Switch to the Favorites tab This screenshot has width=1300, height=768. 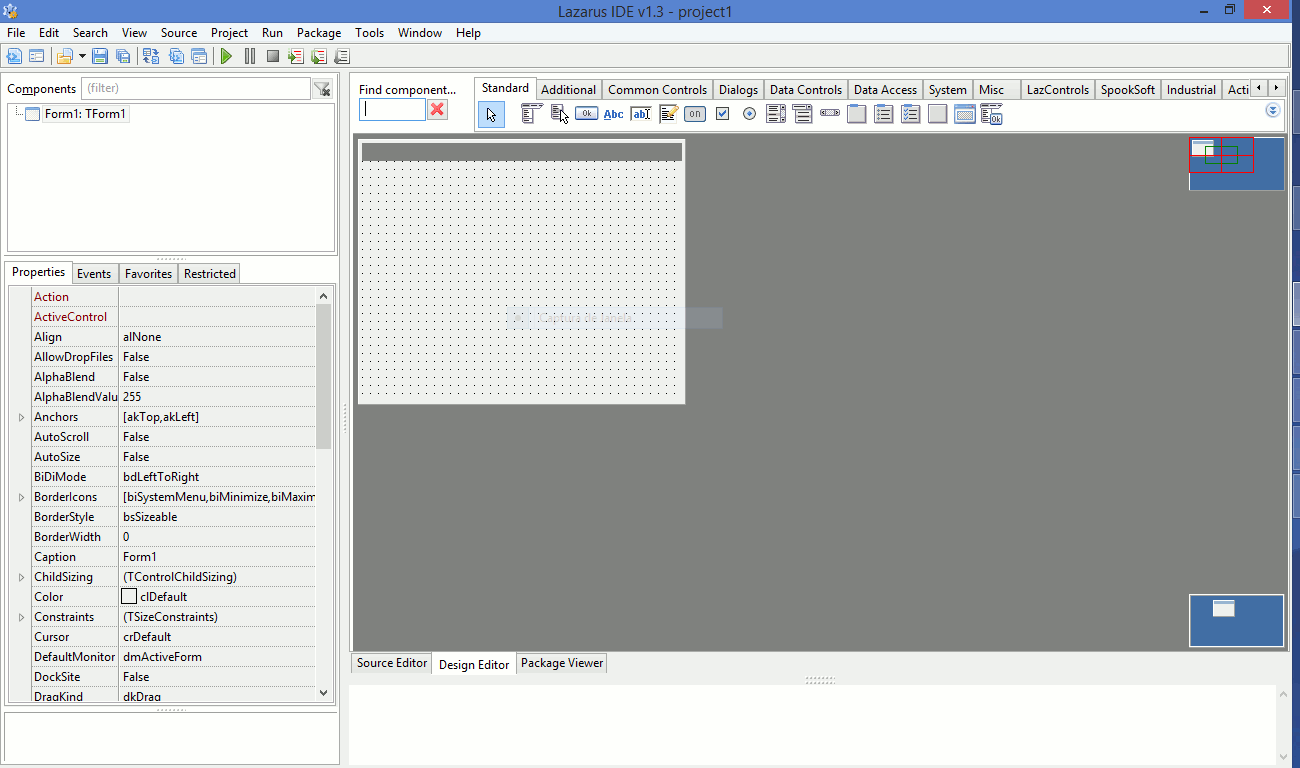(x=148, y=274)
